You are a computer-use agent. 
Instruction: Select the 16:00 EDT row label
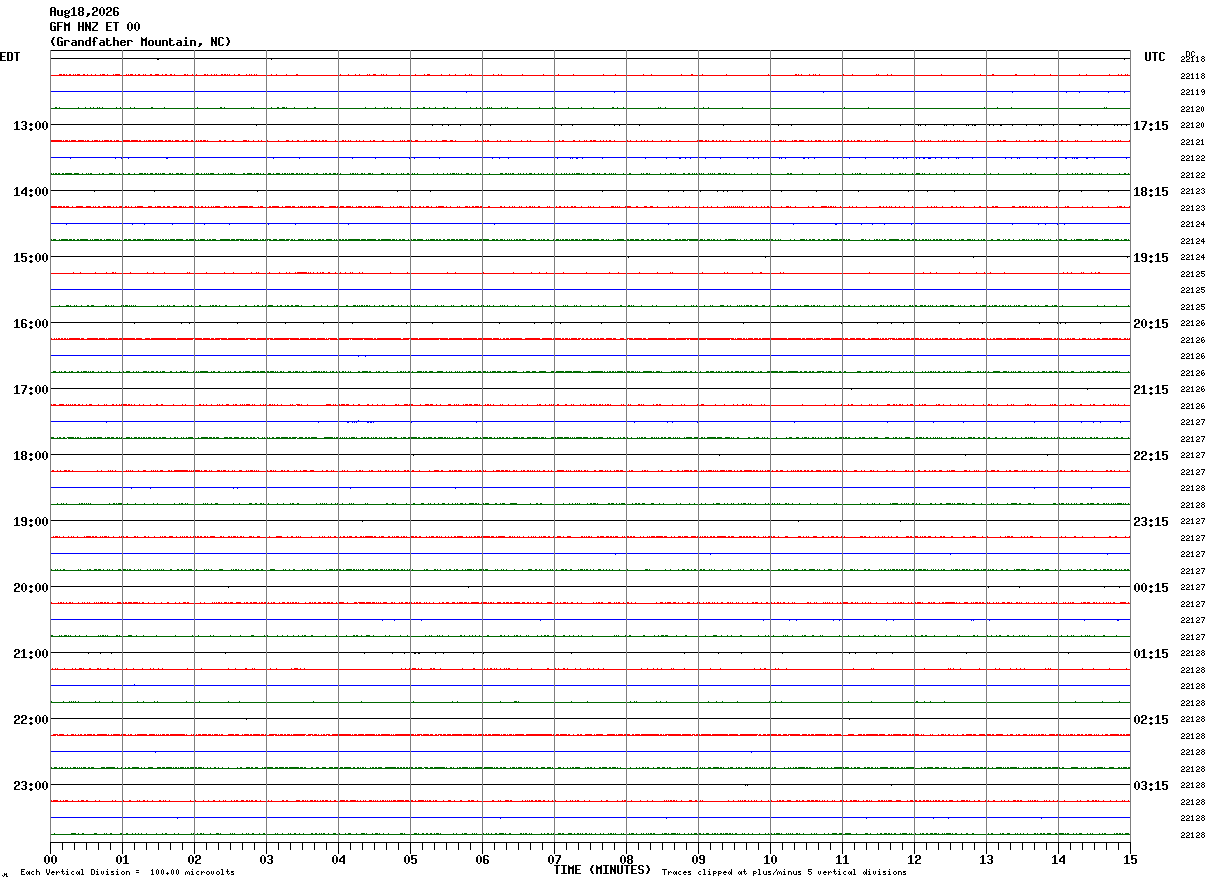pos(30,324)
